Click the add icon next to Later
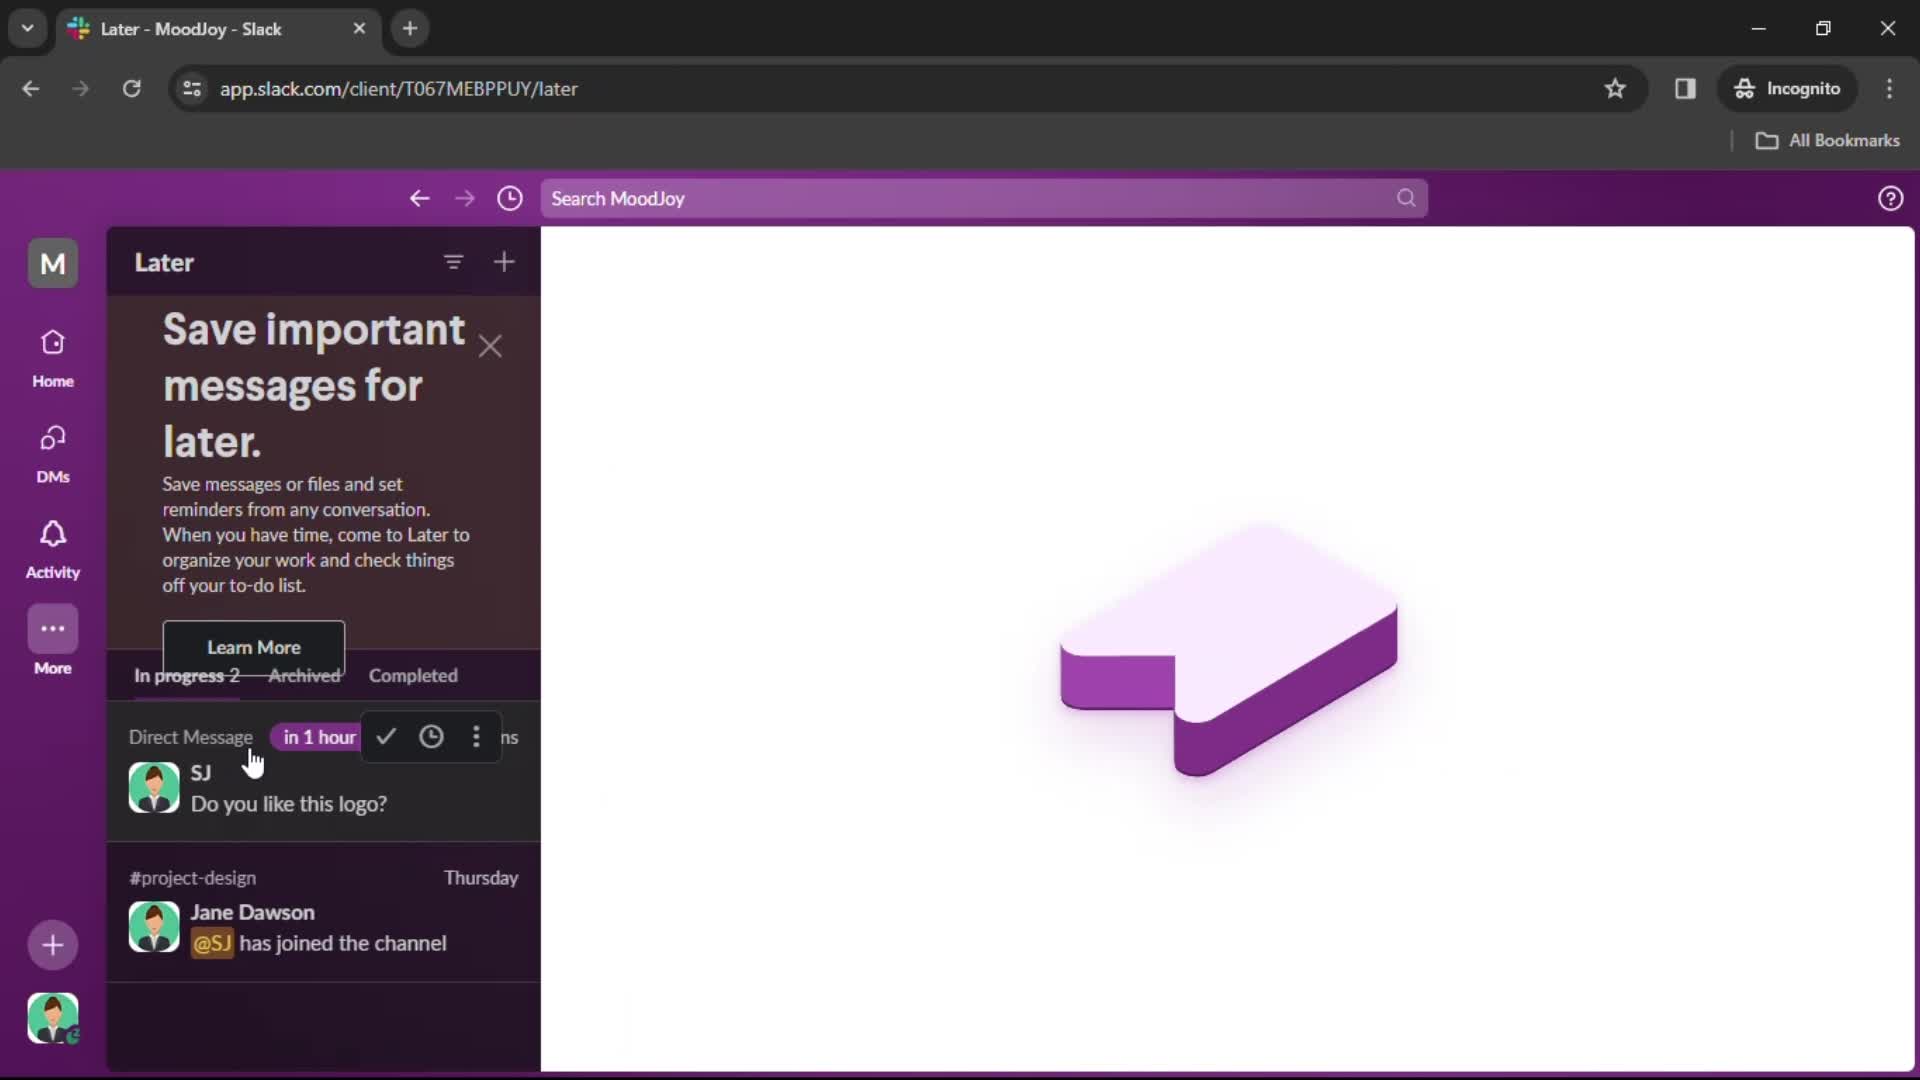This screenshot has height=1080, width=1920. (504, 261)
